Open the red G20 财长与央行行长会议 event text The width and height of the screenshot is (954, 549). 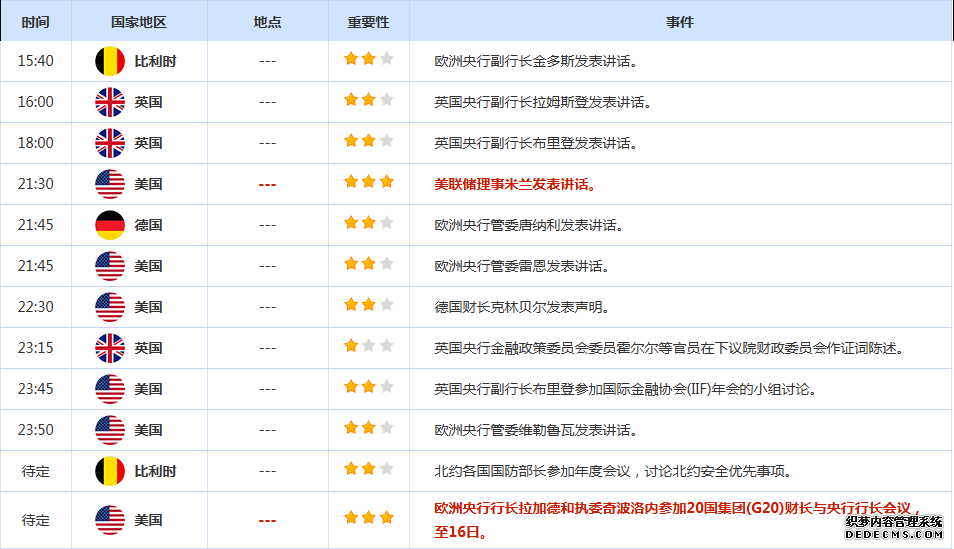676,509
